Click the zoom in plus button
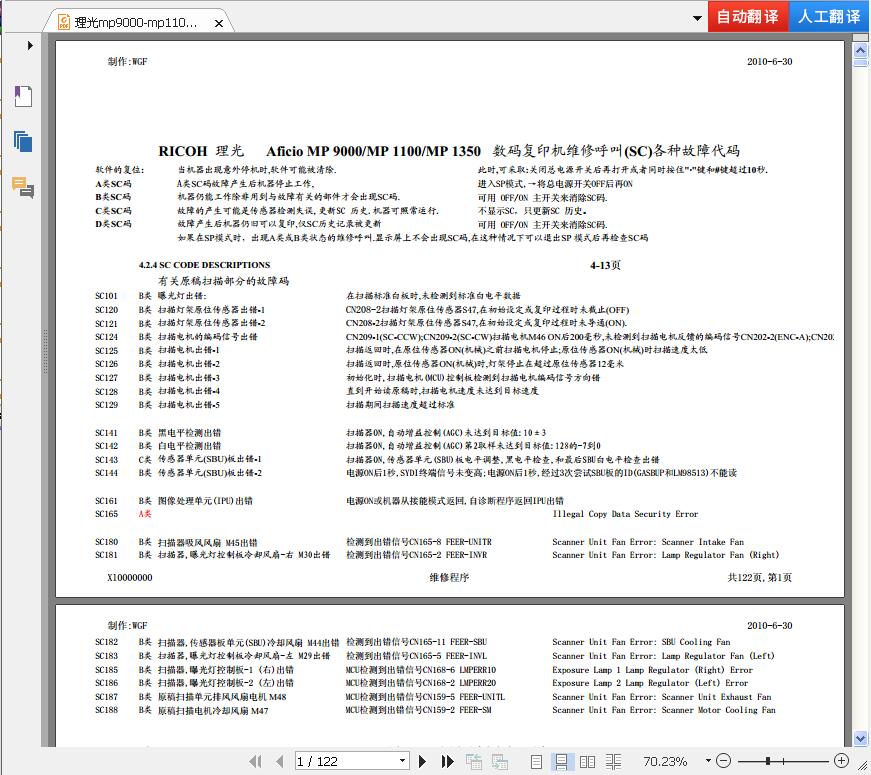 pos(842,761)
